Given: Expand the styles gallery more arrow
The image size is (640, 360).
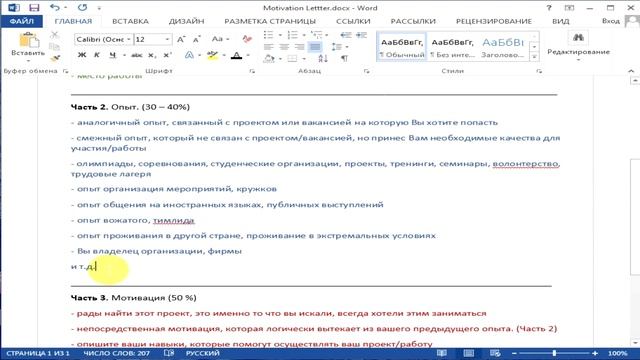Looking at the screenshot, I should point(534,58).
